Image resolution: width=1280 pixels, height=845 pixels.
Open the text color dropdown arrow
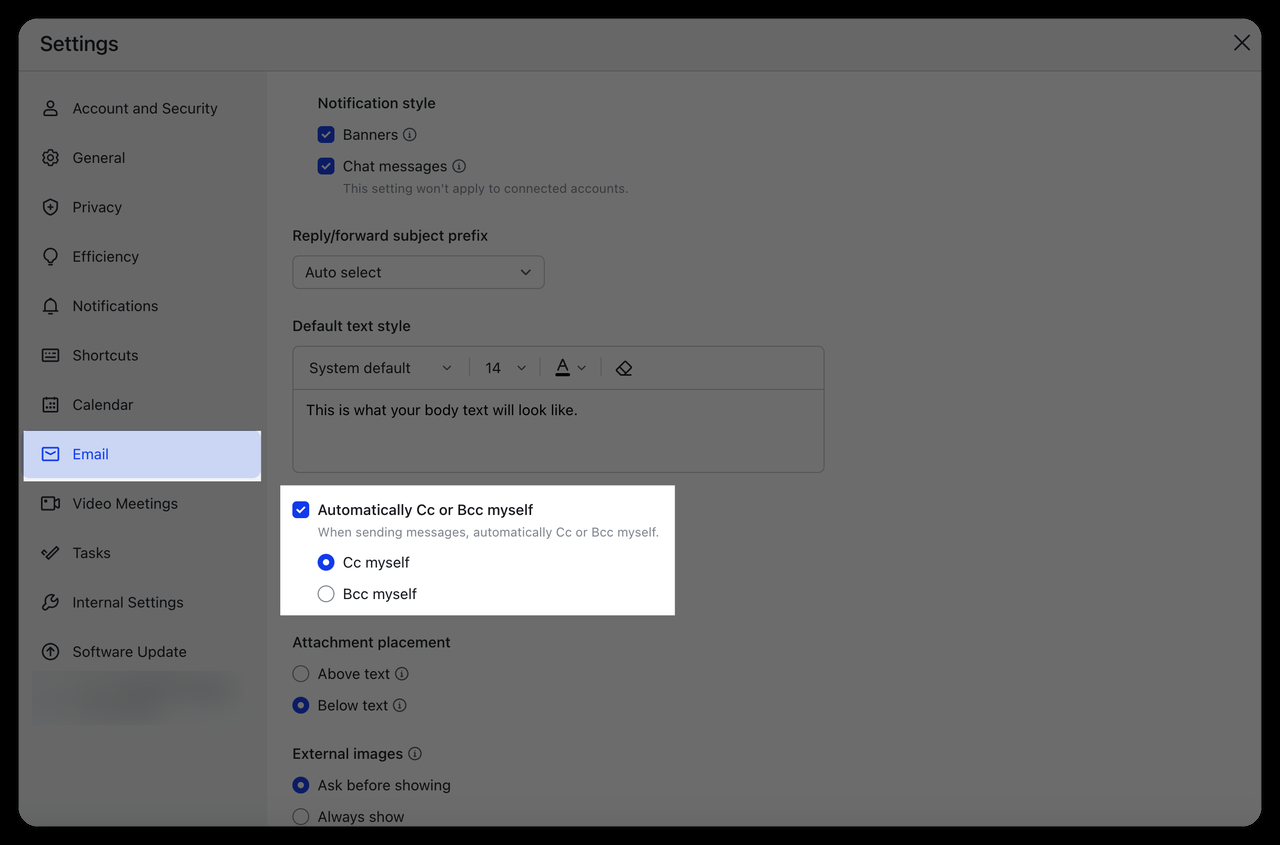(582, 368)
